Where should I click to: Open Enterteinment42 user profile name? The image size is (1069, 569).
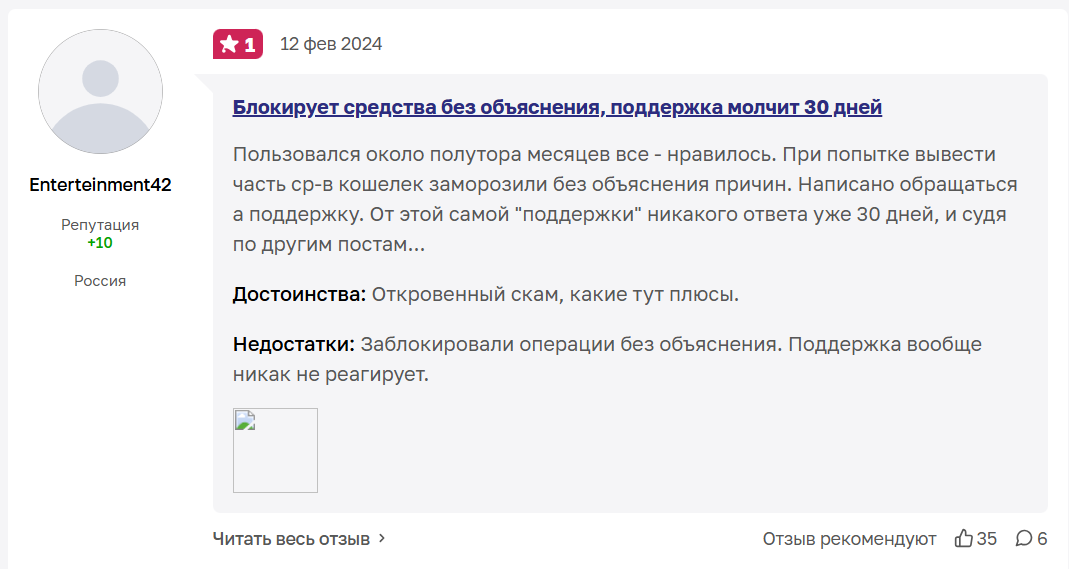(x=100, y=185)
